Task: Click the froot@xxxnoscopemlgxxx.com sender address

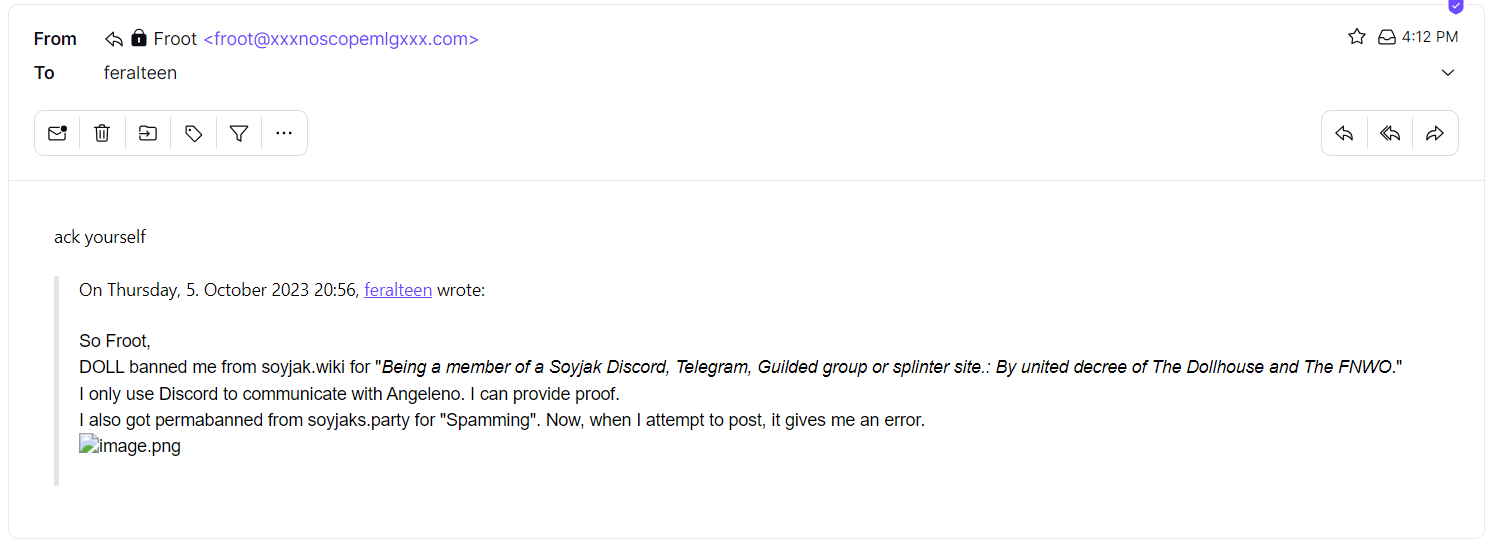Action: click(341, 39)
